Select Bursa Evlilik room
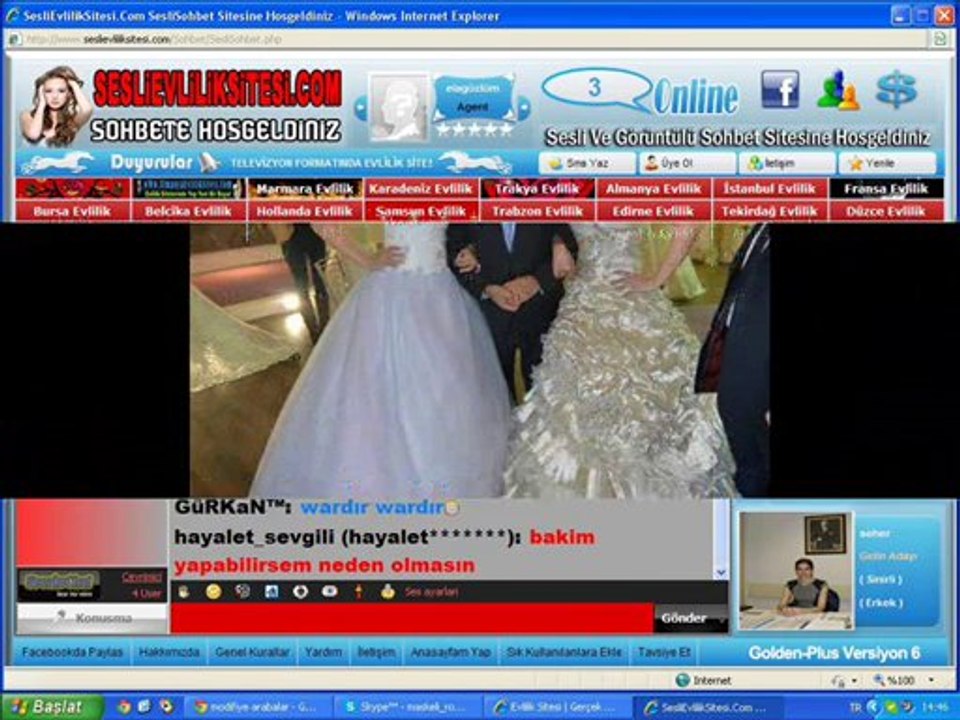 tap(72, 211)
